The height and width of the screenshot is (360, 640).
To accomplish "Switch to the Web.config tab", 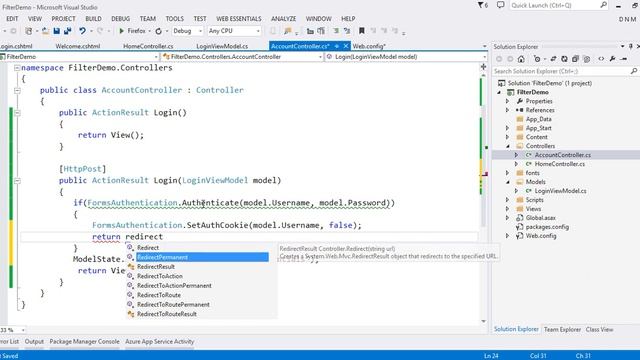I will pos(369,46).
